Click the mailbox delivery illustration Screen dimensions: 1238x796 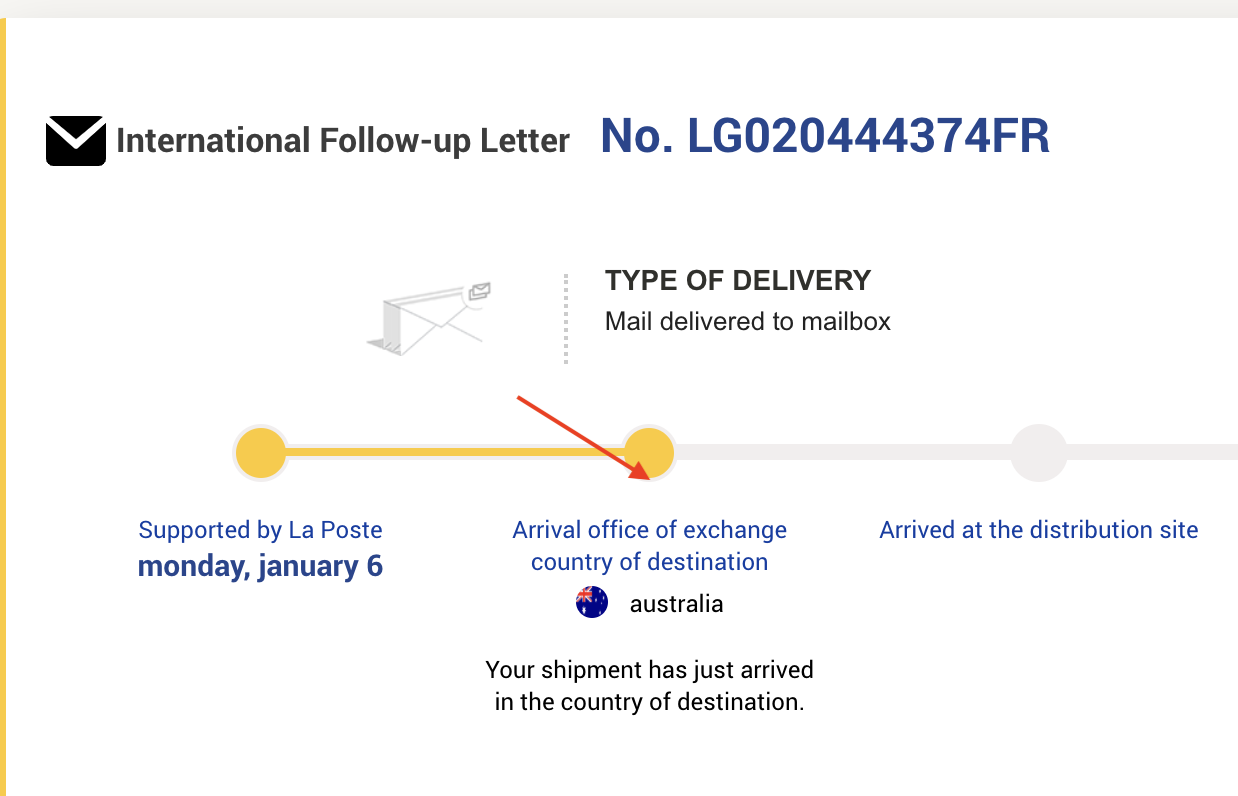[x=430, y=318]
